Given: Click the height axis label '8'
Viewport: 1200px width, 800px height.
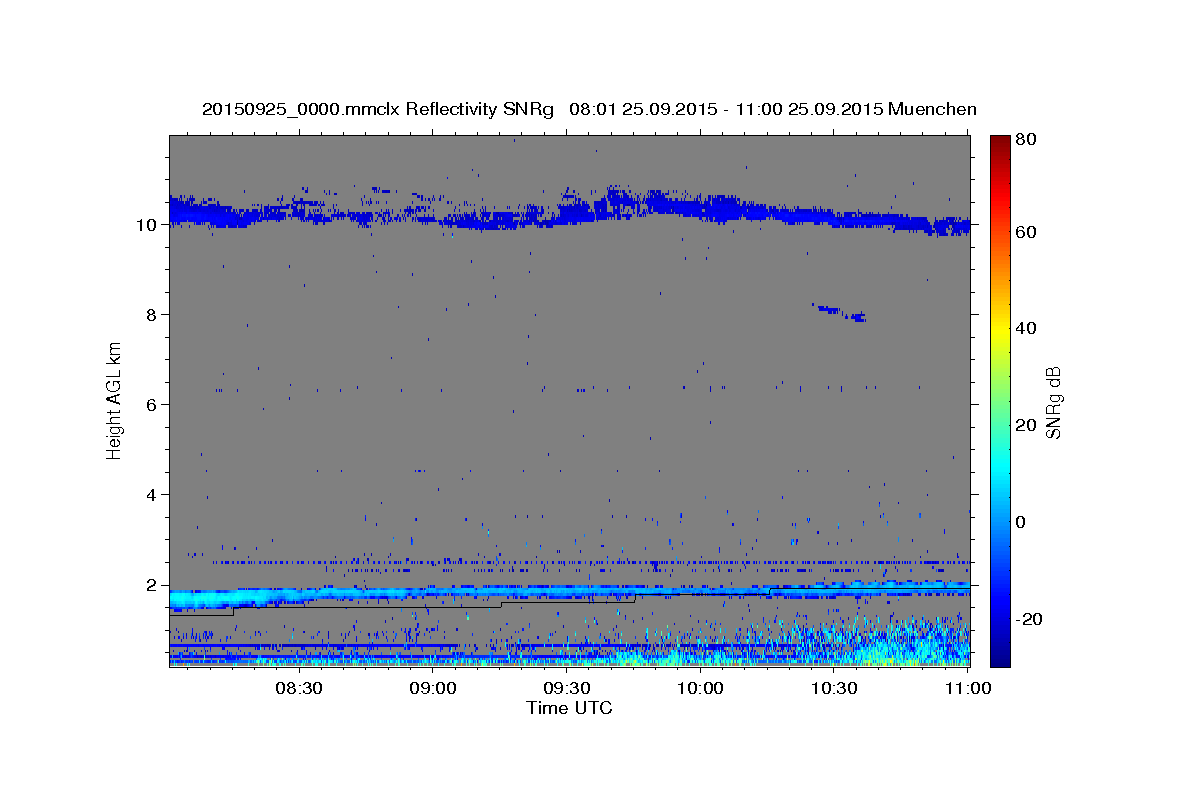Looking at the screenshot, I should (151, 314).
